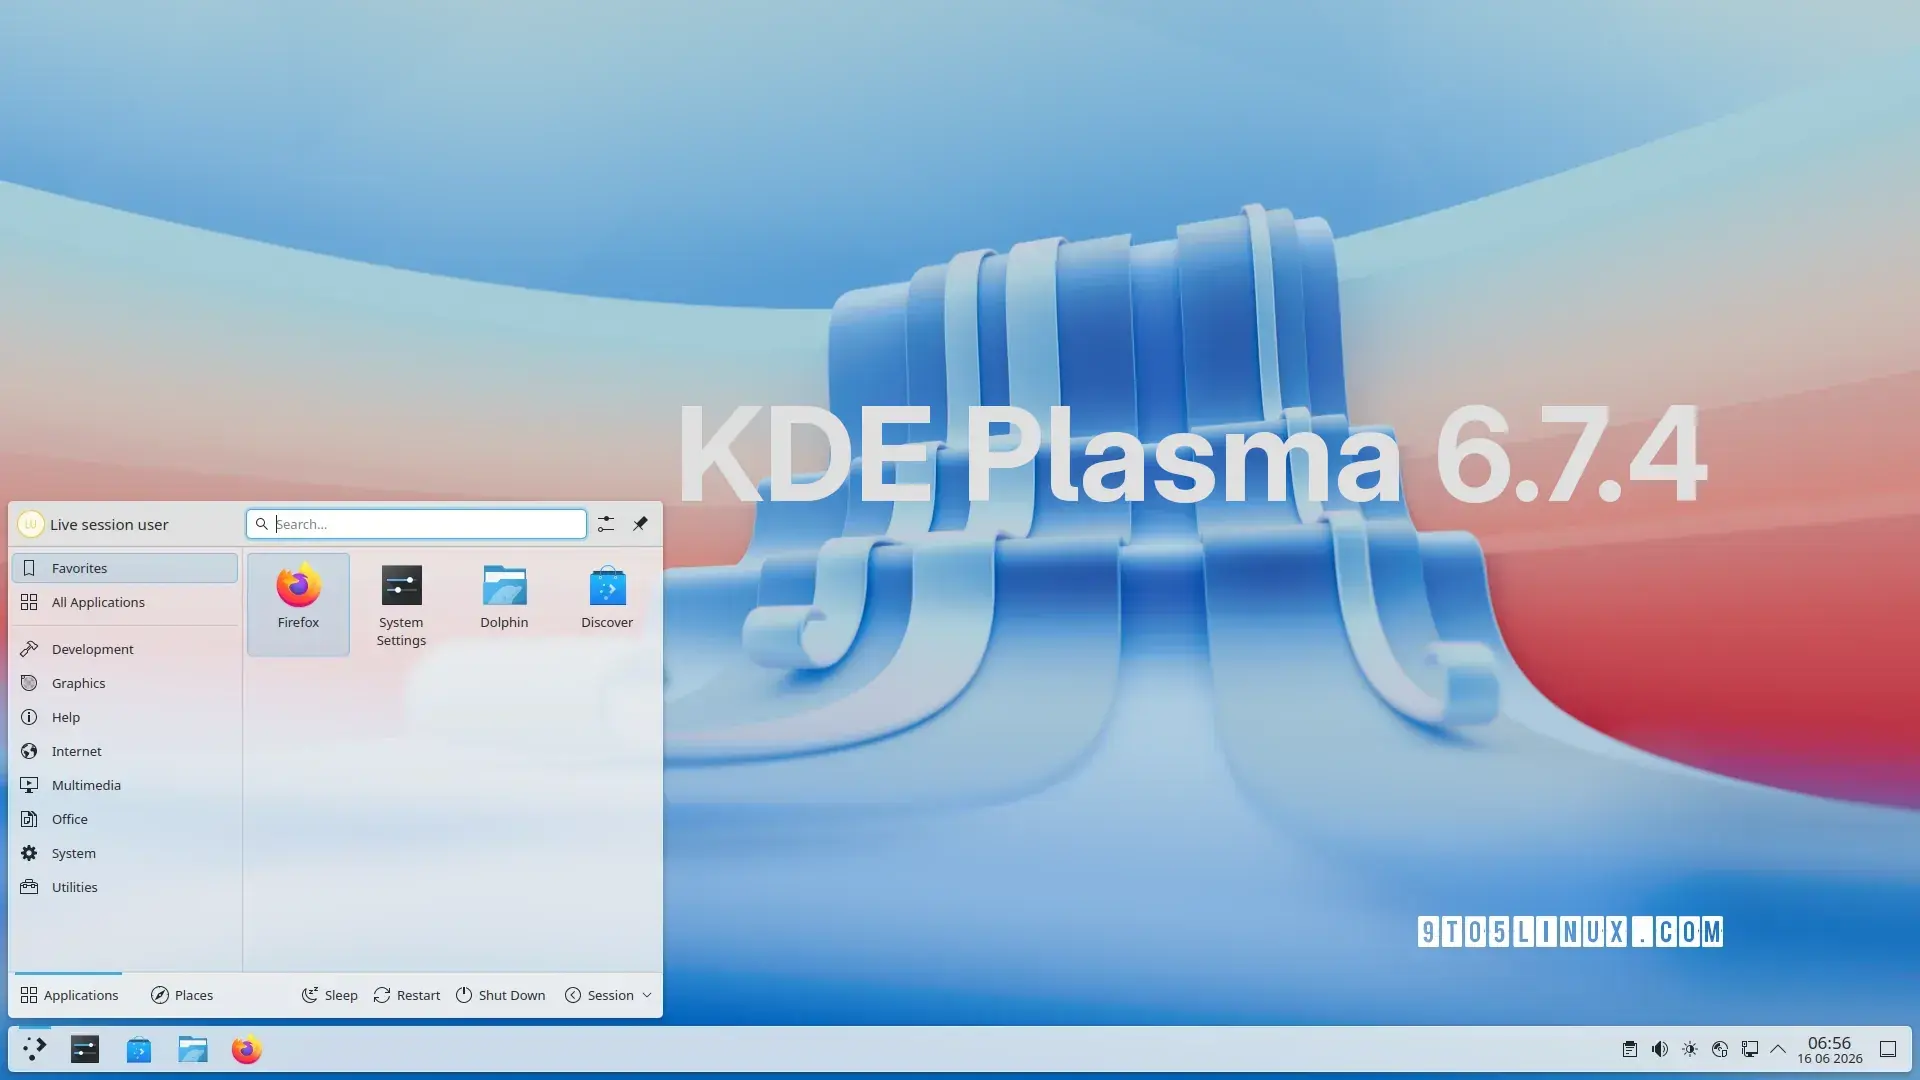Open the audio volume tray icon
The width and height of the screenshot is (1920, 1080).
[x=1660, y=1049]
